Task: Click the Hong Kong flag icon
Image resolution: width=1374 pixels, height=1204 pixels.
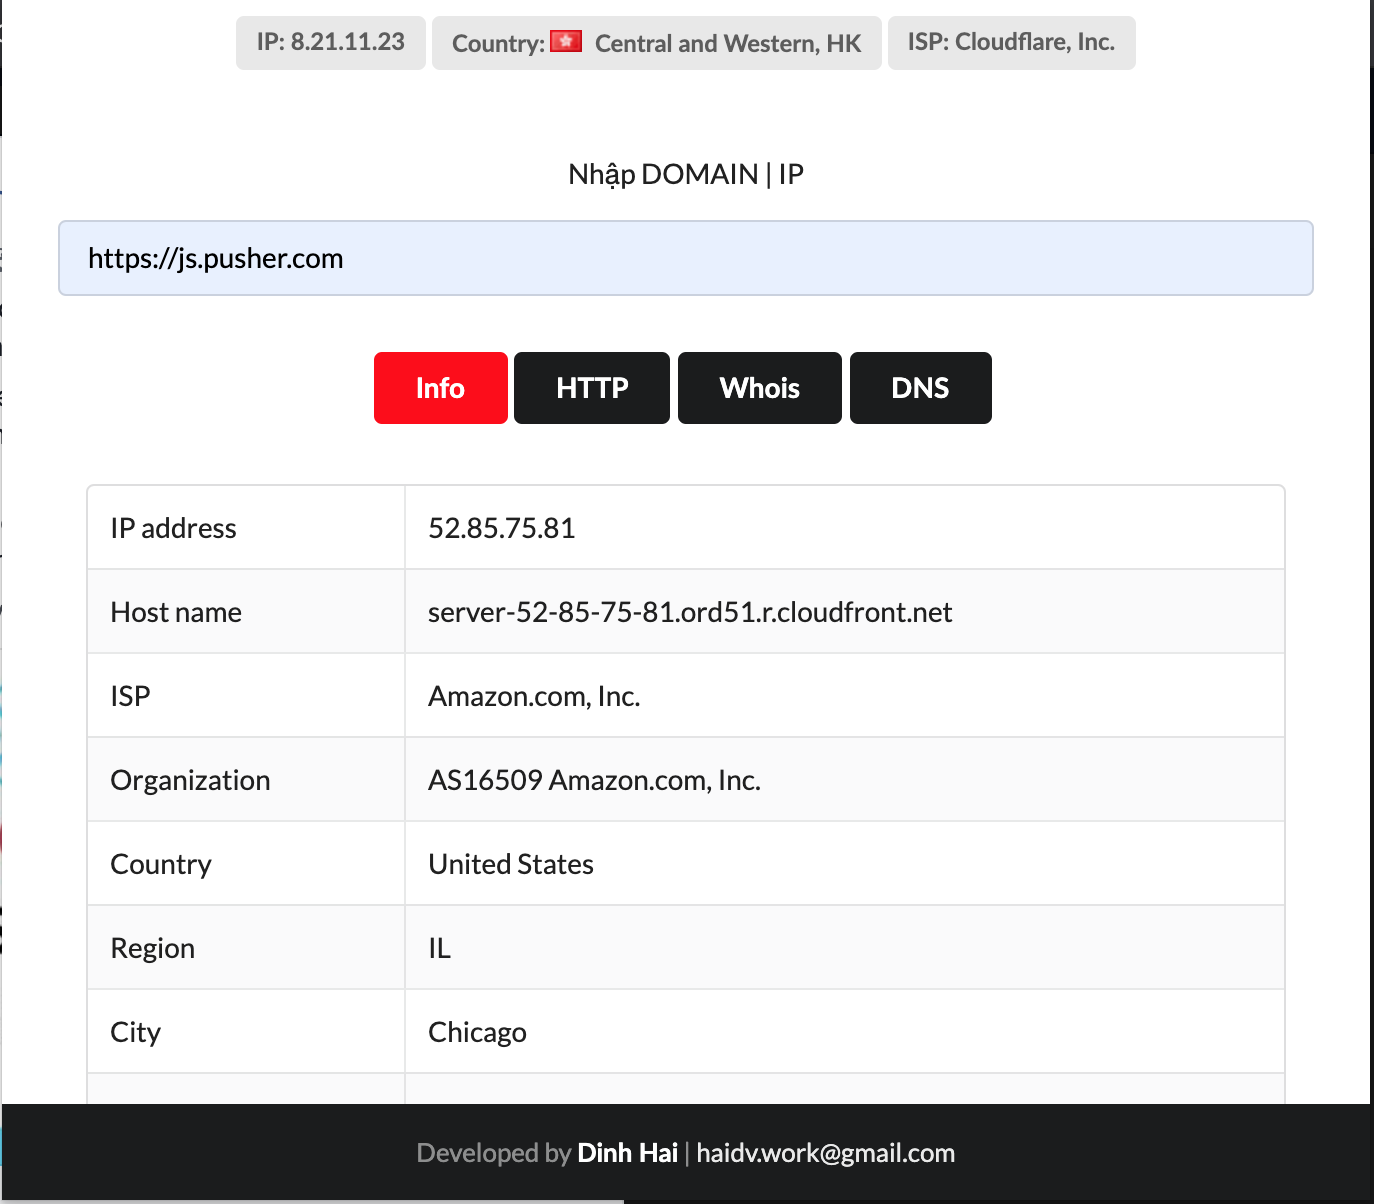Action: [566, 41]
